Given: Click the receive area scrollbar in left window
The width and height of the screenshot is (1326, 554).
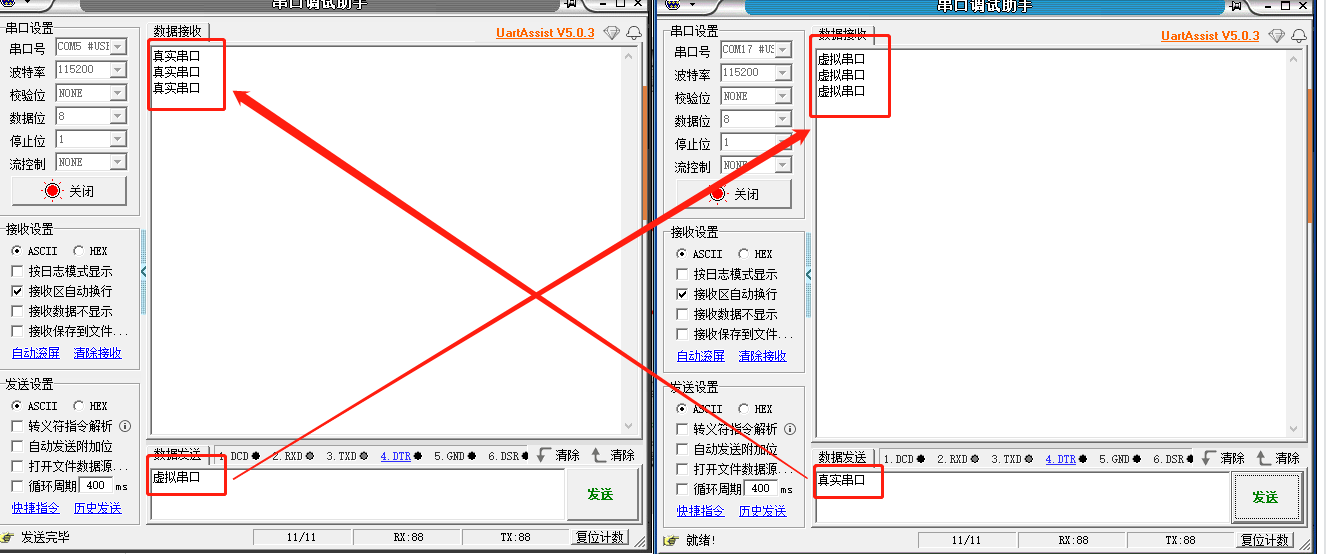Looking at the screenshot, I should pos(629,240).
